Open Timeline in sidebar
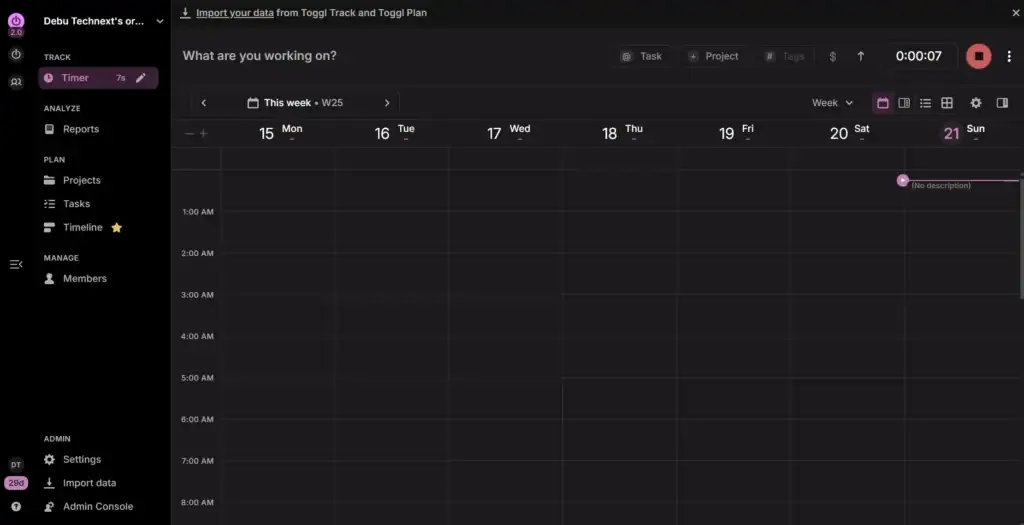The height and width of the screenshot is (525, 1024). tap(83, 227)
